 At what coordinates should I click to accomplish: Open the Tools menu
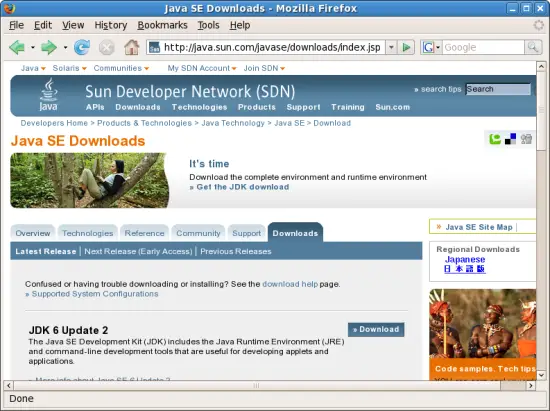208,25
